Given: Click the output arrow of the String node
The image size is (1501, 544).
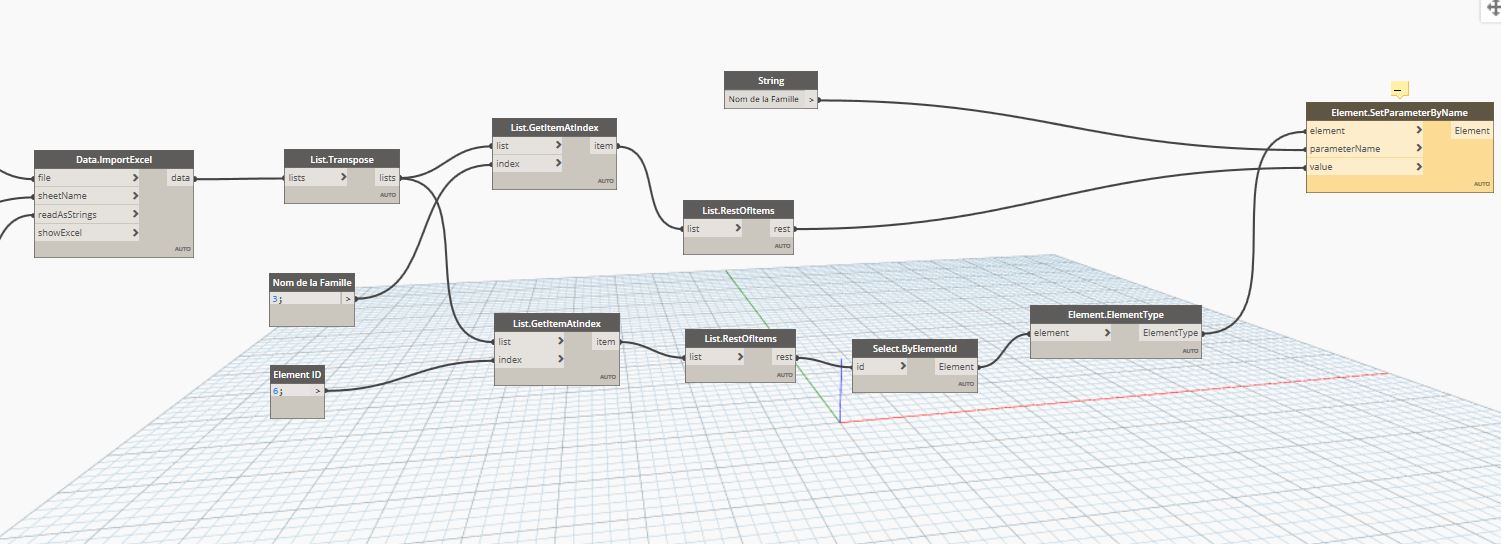Looking at the screenshot, I should tap(811, 99).
